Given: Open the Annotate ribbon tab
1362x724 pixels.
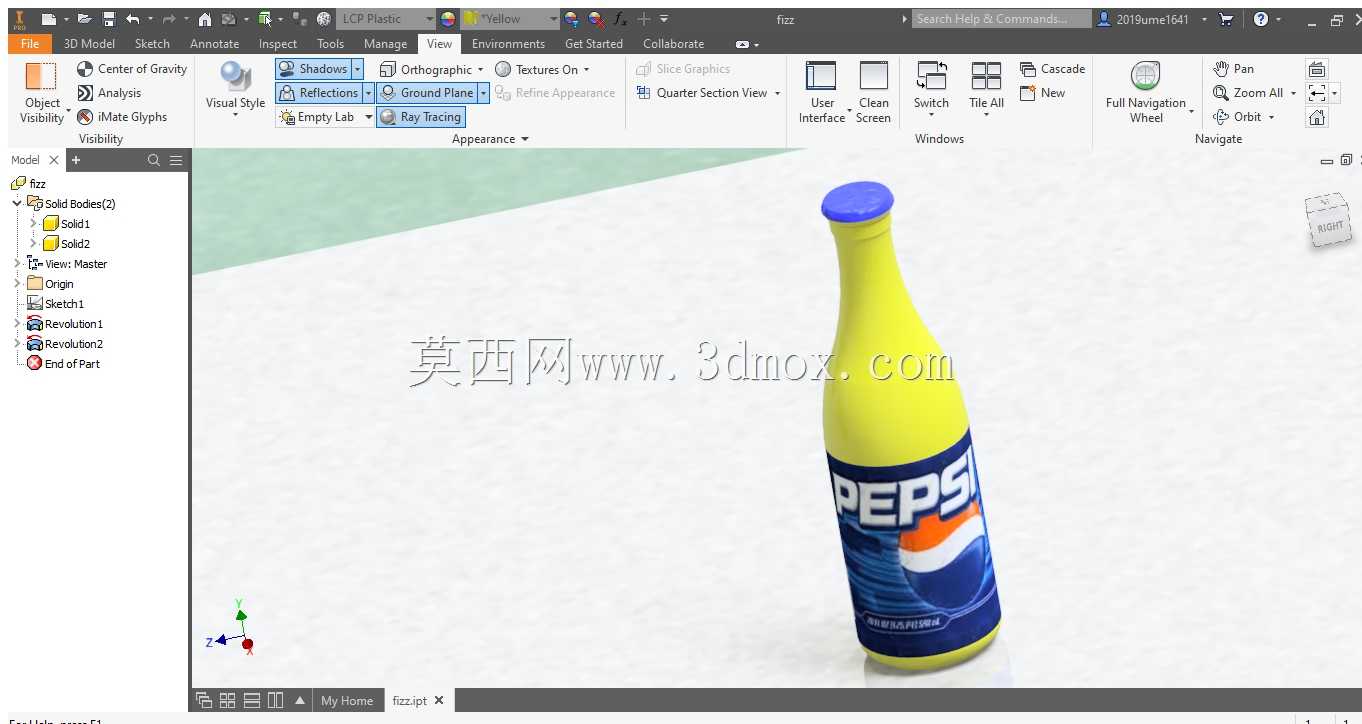Looking at the screenshot, I should click(x=214, y=44).
